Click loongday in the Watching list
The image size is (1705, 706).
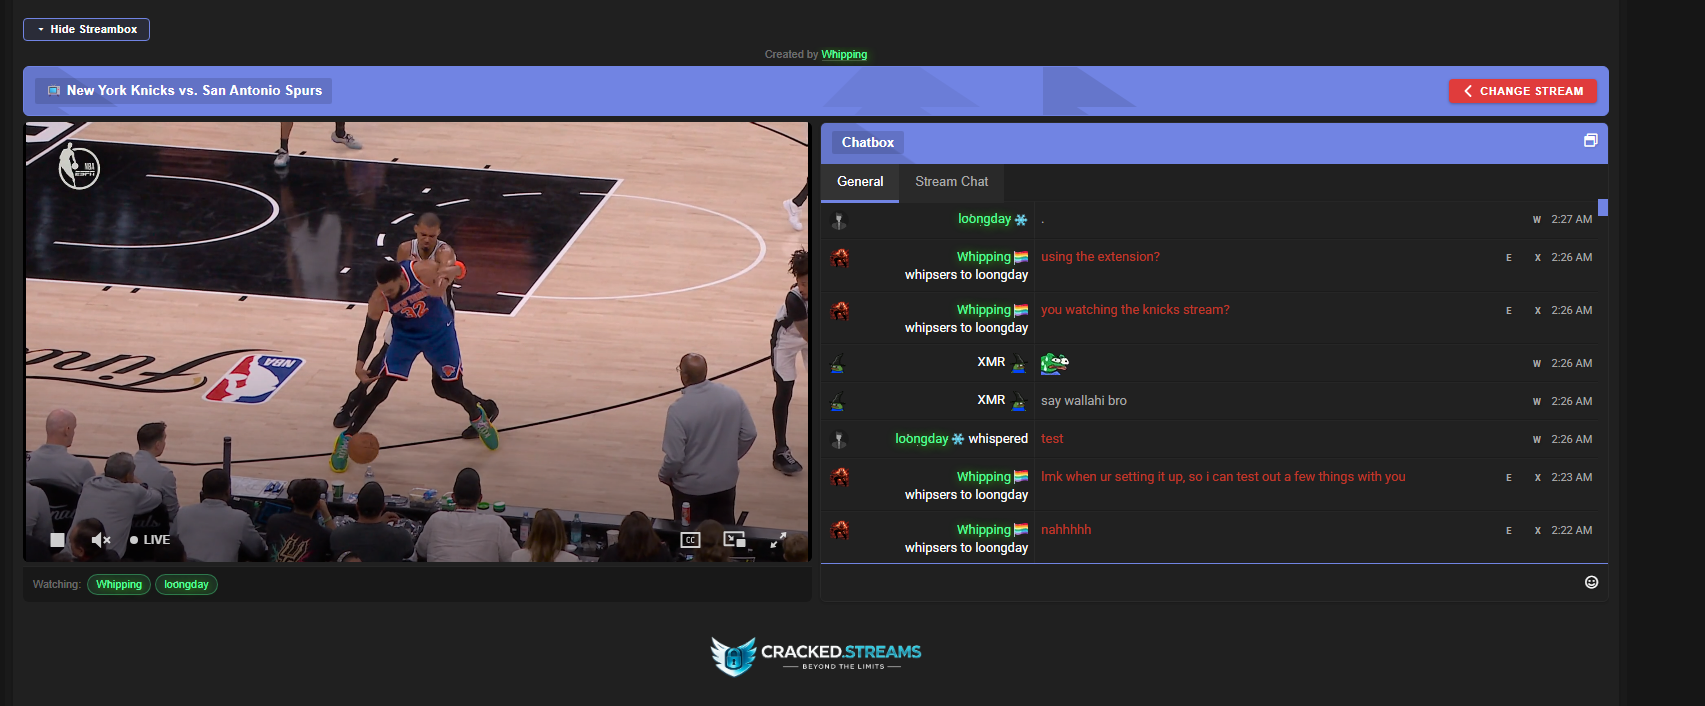(186, 585)
